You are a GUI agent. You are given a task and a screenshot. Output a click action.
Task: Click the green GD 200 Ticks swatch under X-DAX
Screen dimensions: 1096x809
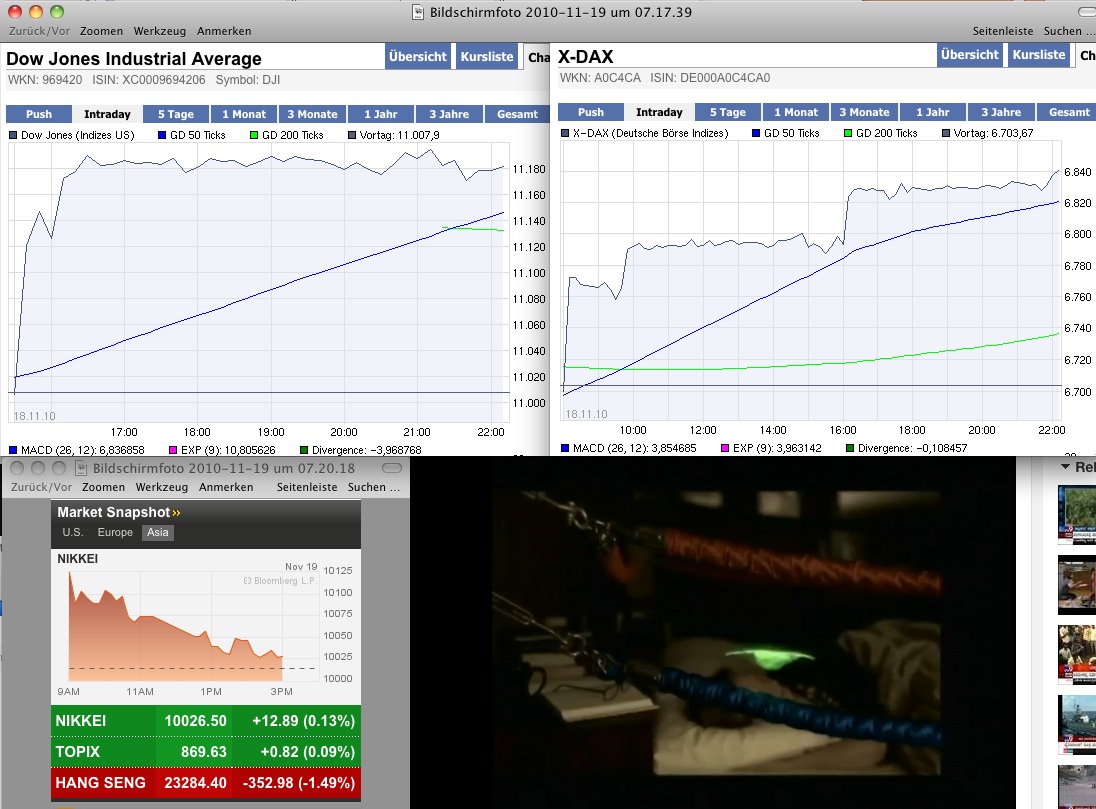pyautogui.click(x=848, y=133)
